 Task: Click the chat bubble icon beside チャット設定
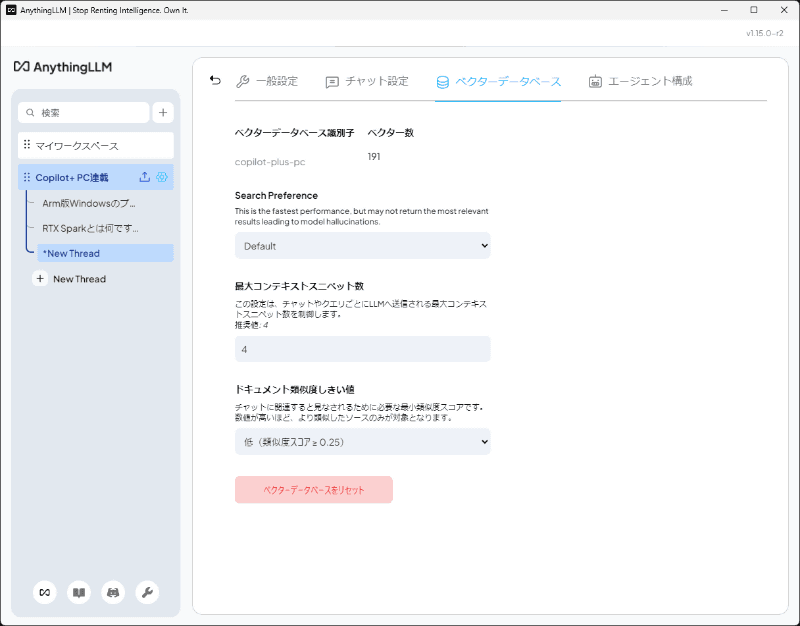pos(332,82)
